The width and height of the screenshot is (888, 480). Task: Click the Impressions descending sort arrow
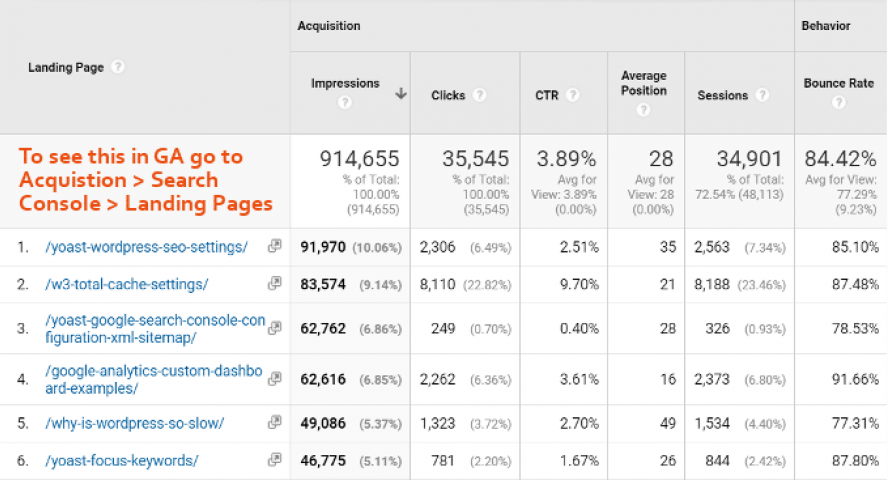point(401,93)
